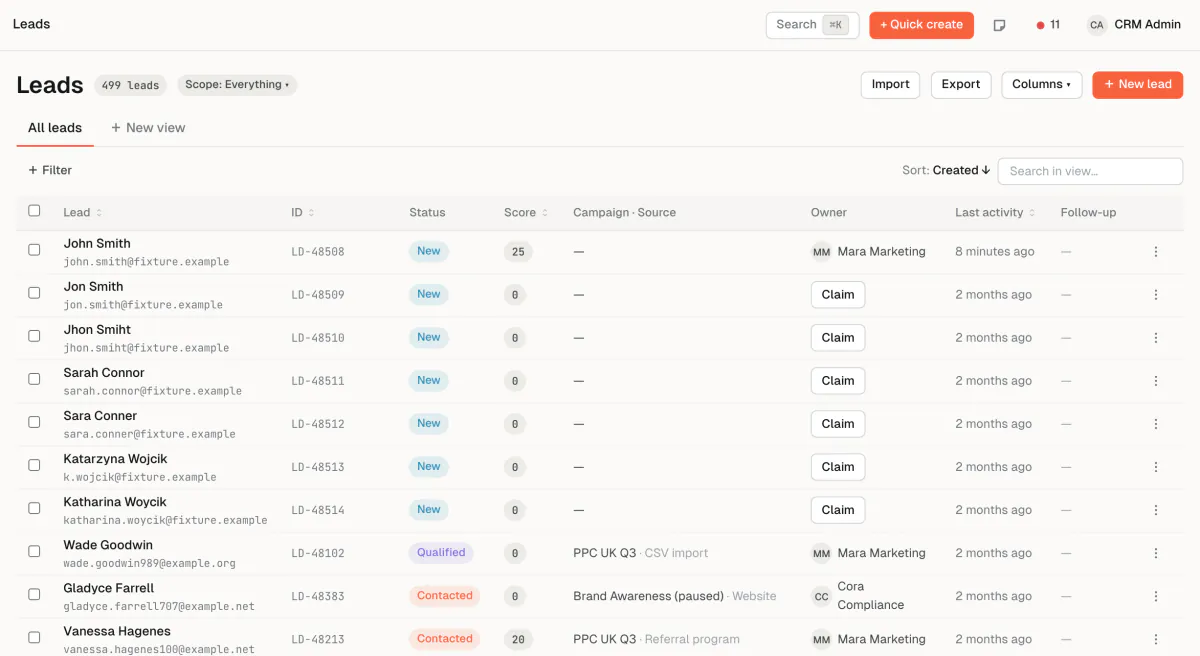Switch to the All leads tab
This screenshot has width=1200, height=656.
[x=55, y=128]
